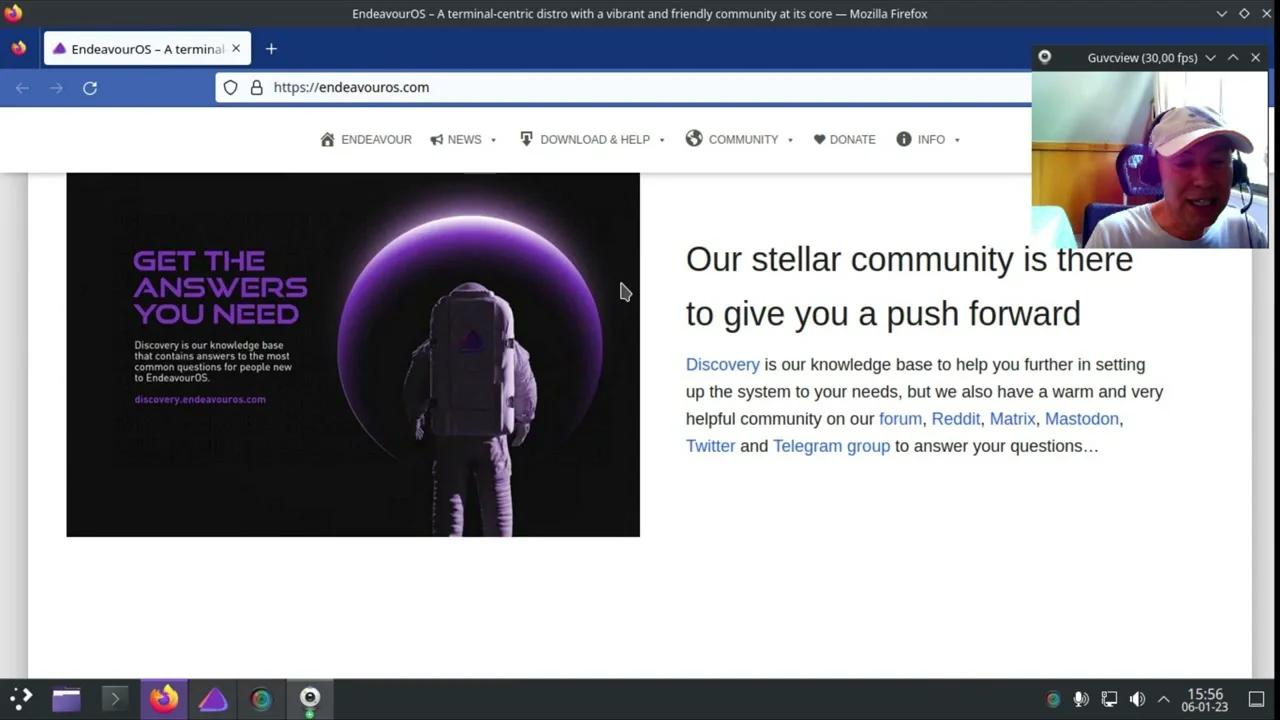Viewport: 1280px width, 720px height.
Task: Open the Mastodon link
Action: pos(1082,419)
